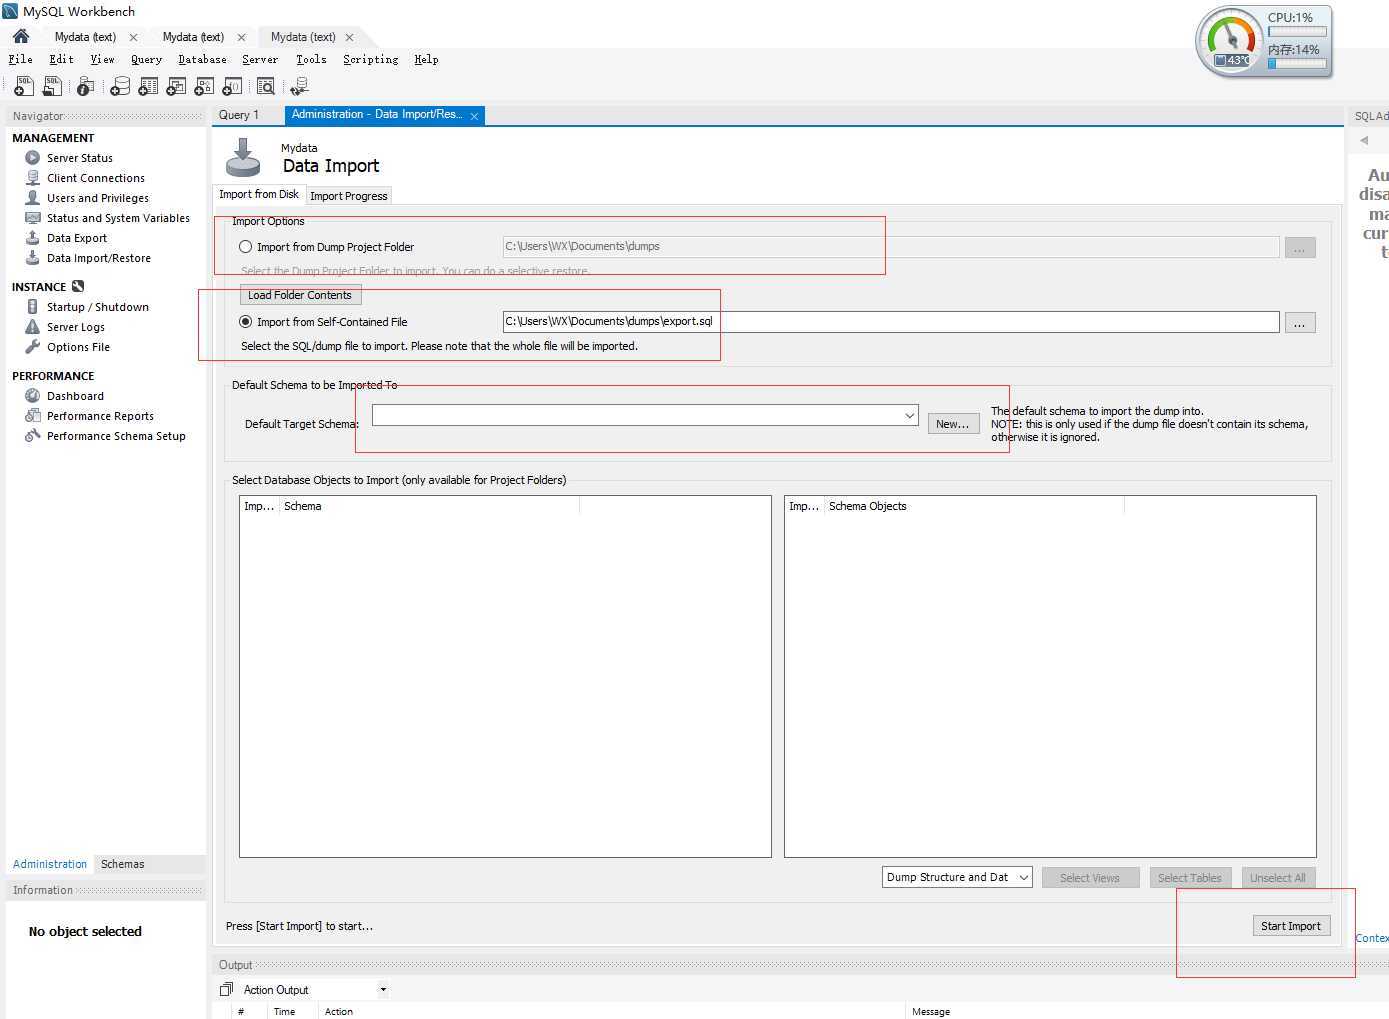
Task: Open the Query menu
Action: [x=146, y=59]
